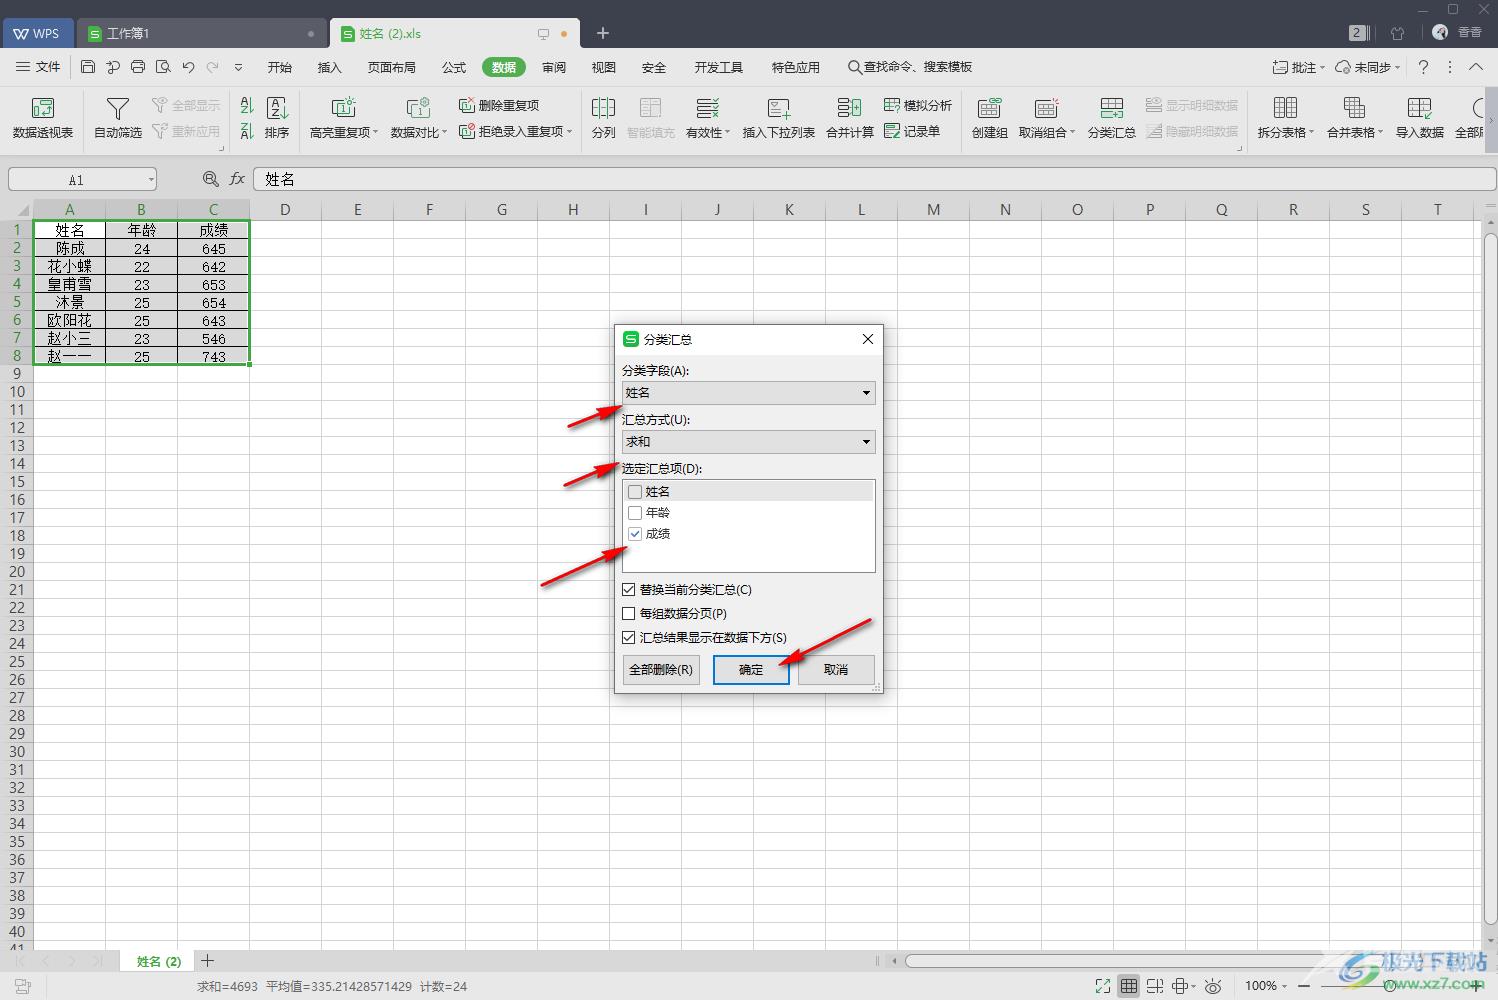The width and height of the screenshot is (1498, 1000).
Task: Click the zoom out minus on slider
Action: 1304,986
